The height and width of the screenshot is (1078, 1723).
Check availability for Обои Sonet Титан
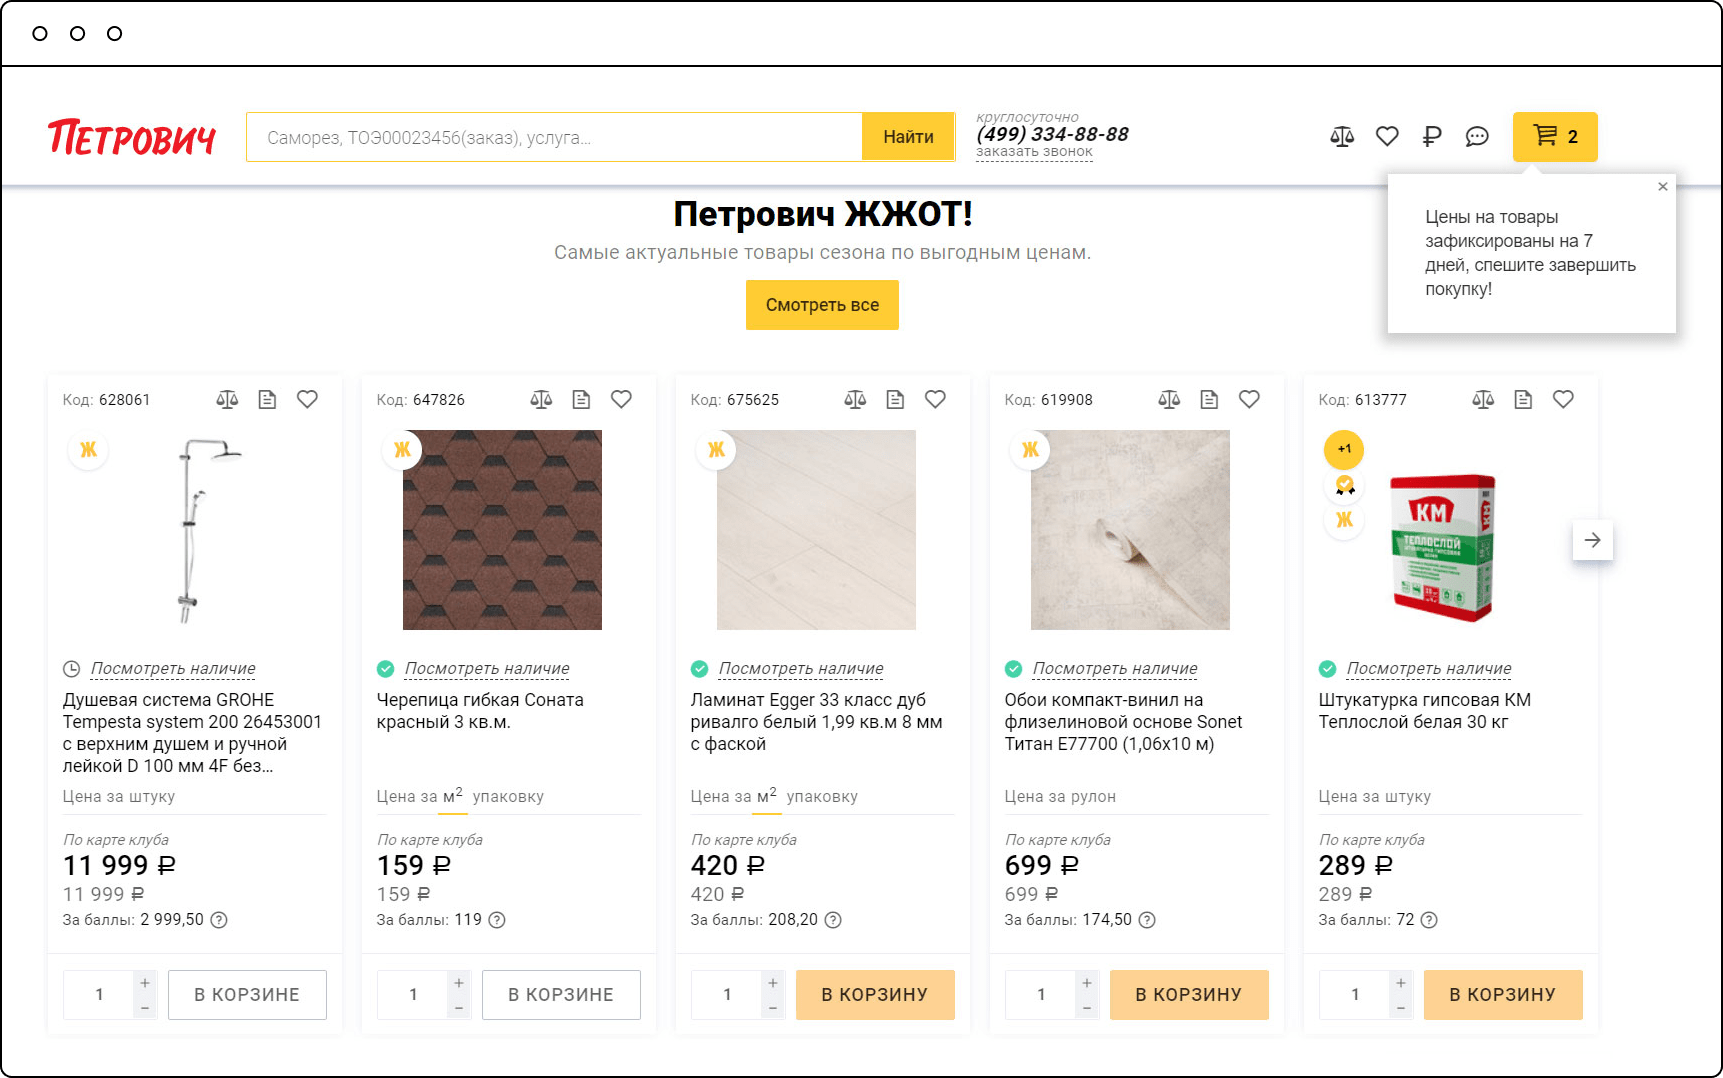click(1115, 669)
